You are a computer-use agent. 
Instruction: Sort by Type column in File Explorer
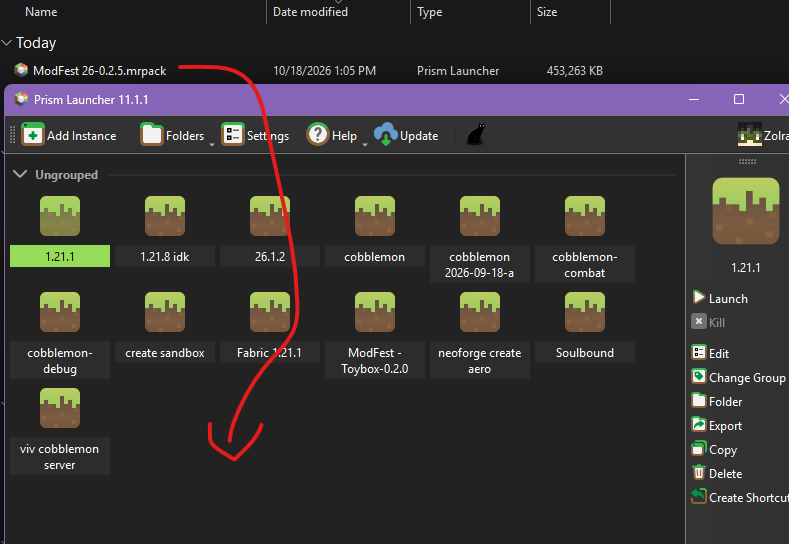pos(430,12)
